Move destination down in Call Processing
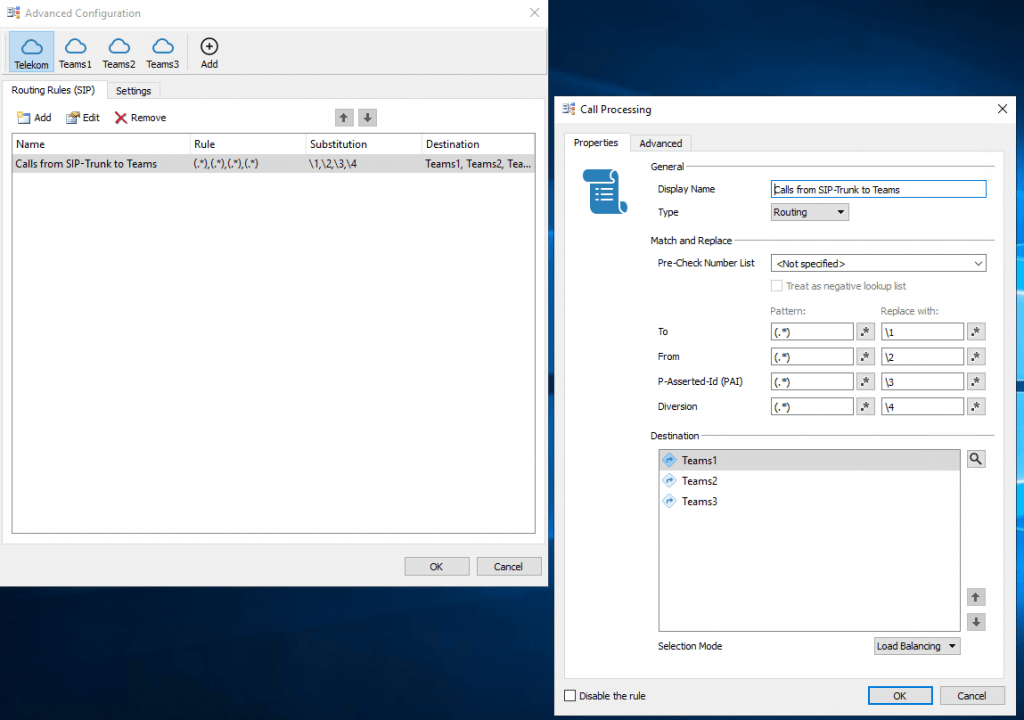 (x=976, y=622)
